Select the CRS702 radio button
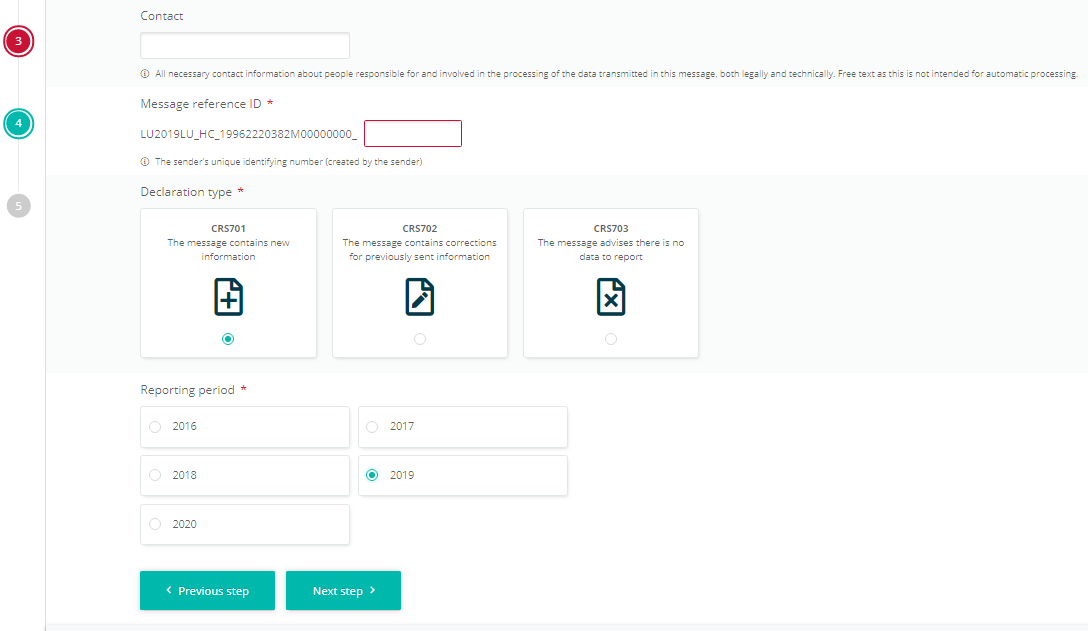 tap(420, 339)
